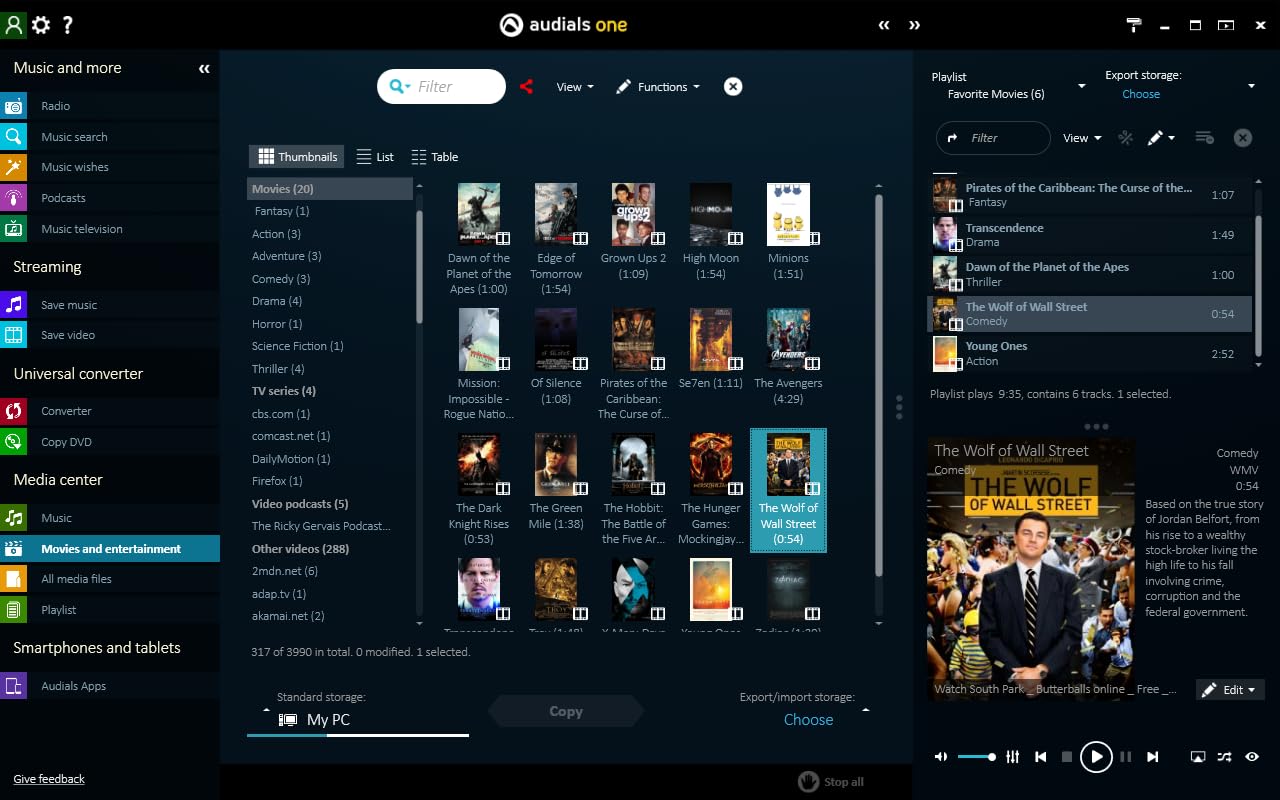This screenshot has width=1280, height=800.
Task: Select the Fantasy (1) genre
Action: 282,211
